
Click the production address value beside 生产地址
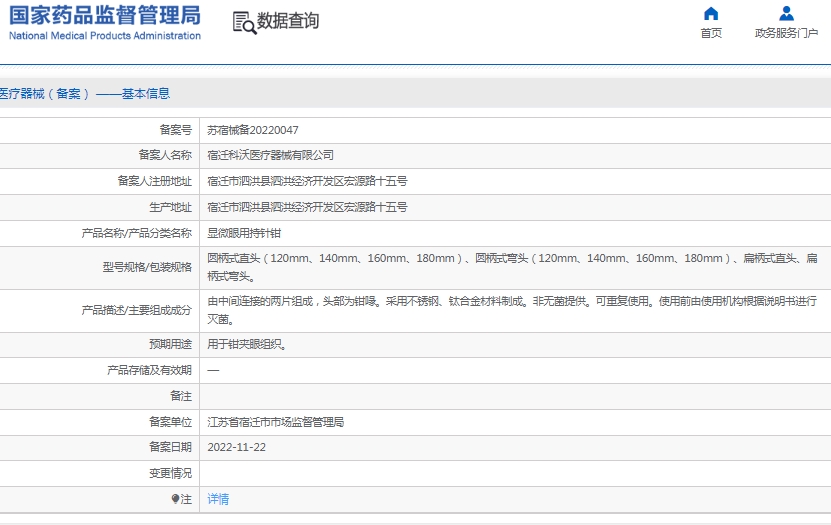tap(307, 207)
